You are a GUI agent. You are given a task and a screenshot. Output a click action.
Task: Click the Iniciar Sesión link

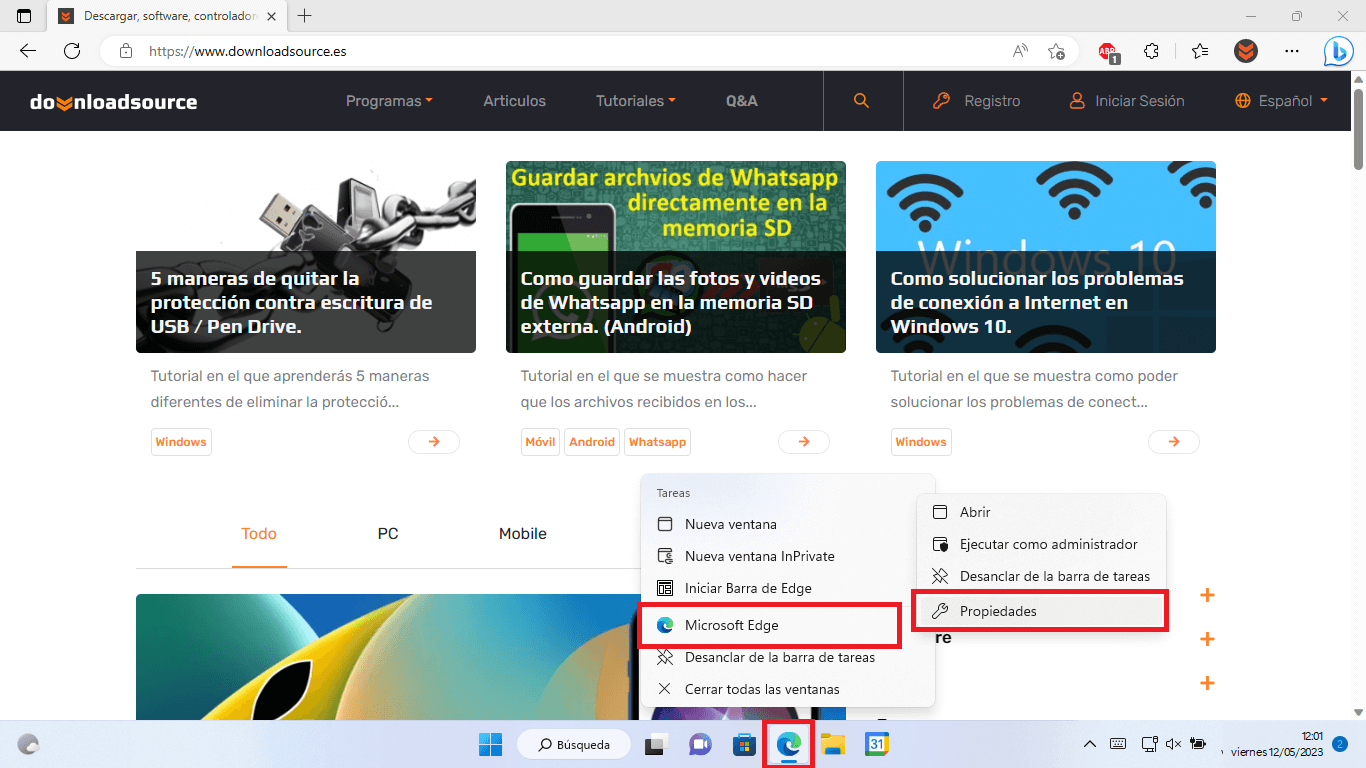1126,101
